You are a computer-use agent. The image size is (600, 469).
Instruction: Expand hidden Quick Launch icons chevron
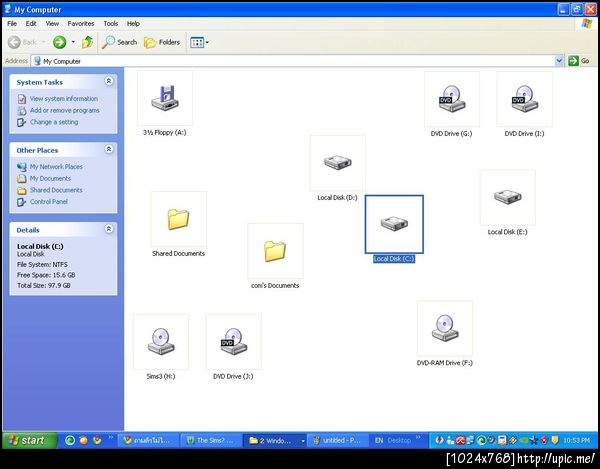click(x=111, y=437)
